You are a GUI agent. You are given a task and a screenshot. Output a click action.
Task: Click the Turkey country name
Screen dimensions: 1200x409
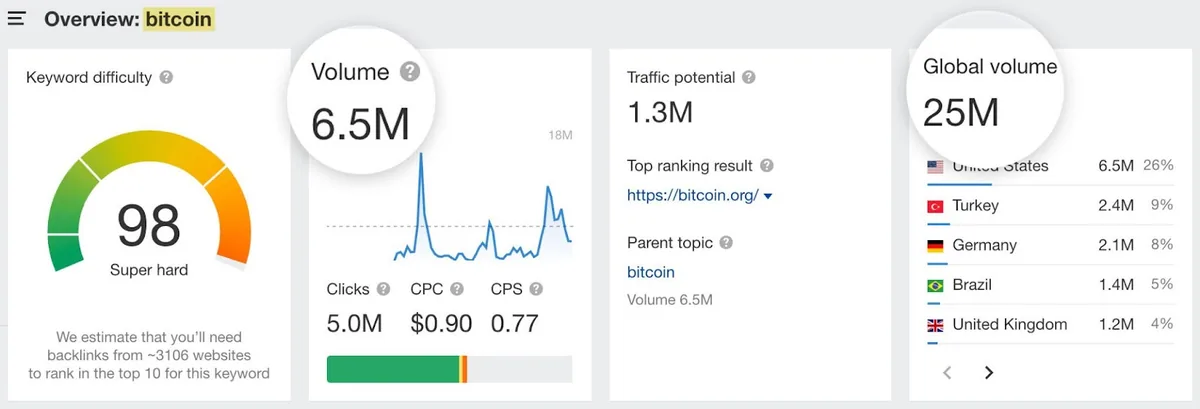[x=975, y=206]
